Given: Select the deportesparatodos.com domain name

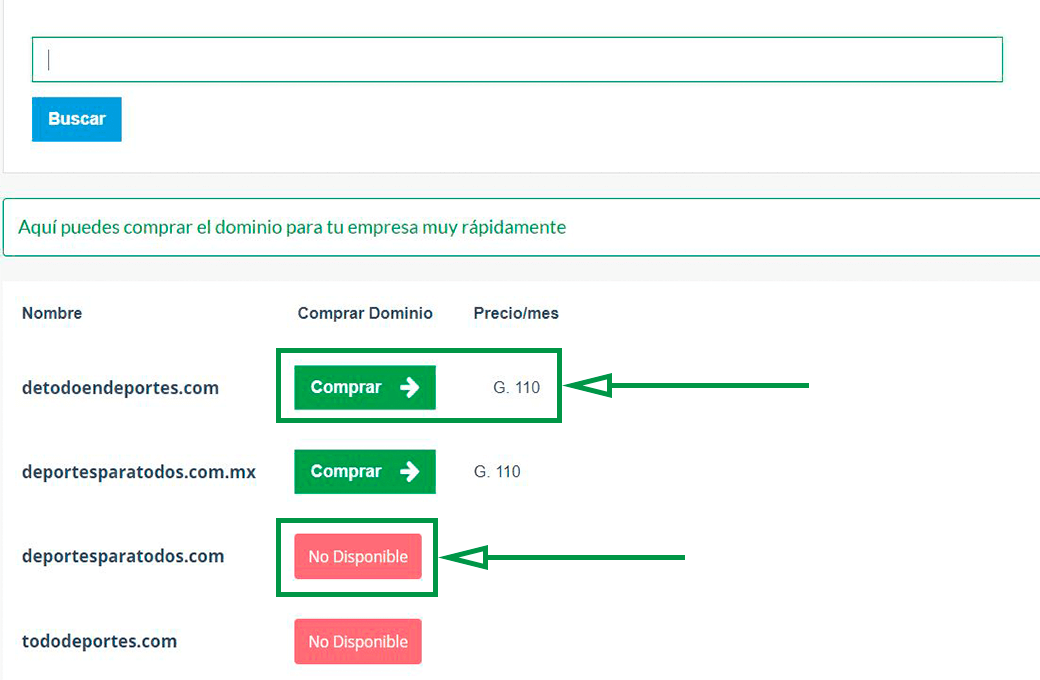Looking at the screenshot, I should point(123,556).
